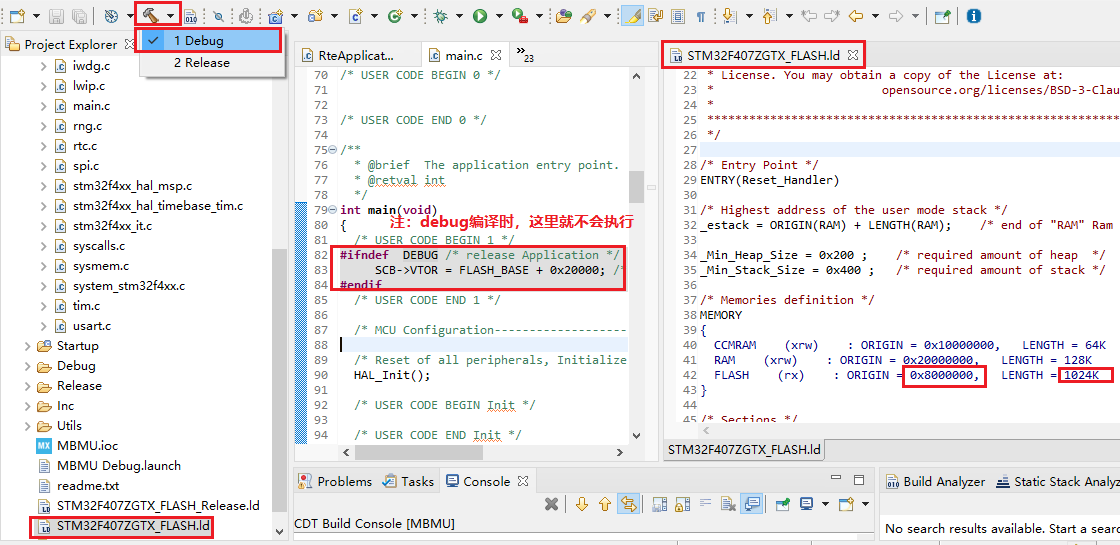Viewport: 1120px width, 545px height.
Task: Expand the Inc folder
Action: point(27,406)
